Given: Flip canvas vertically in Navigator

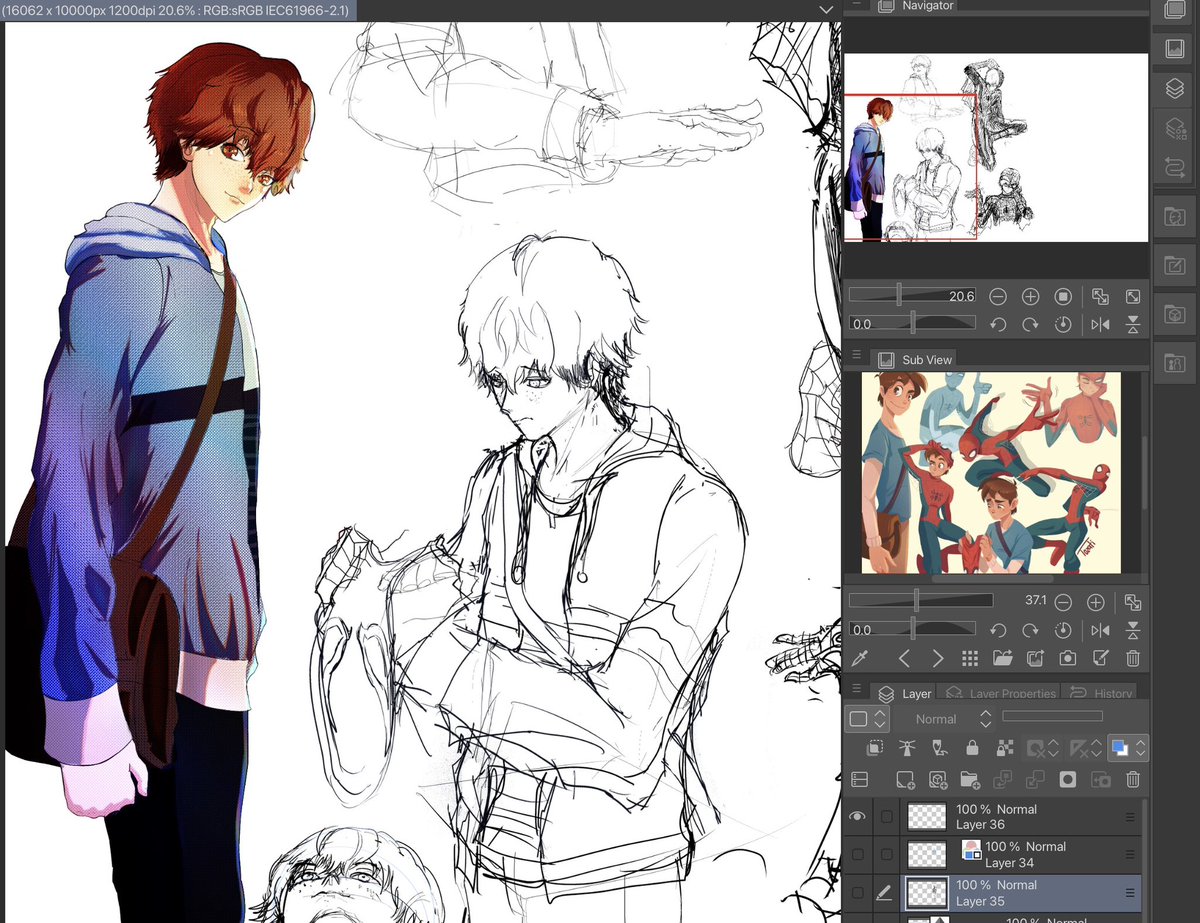Looking at the screenshot, I should 1133,325.
